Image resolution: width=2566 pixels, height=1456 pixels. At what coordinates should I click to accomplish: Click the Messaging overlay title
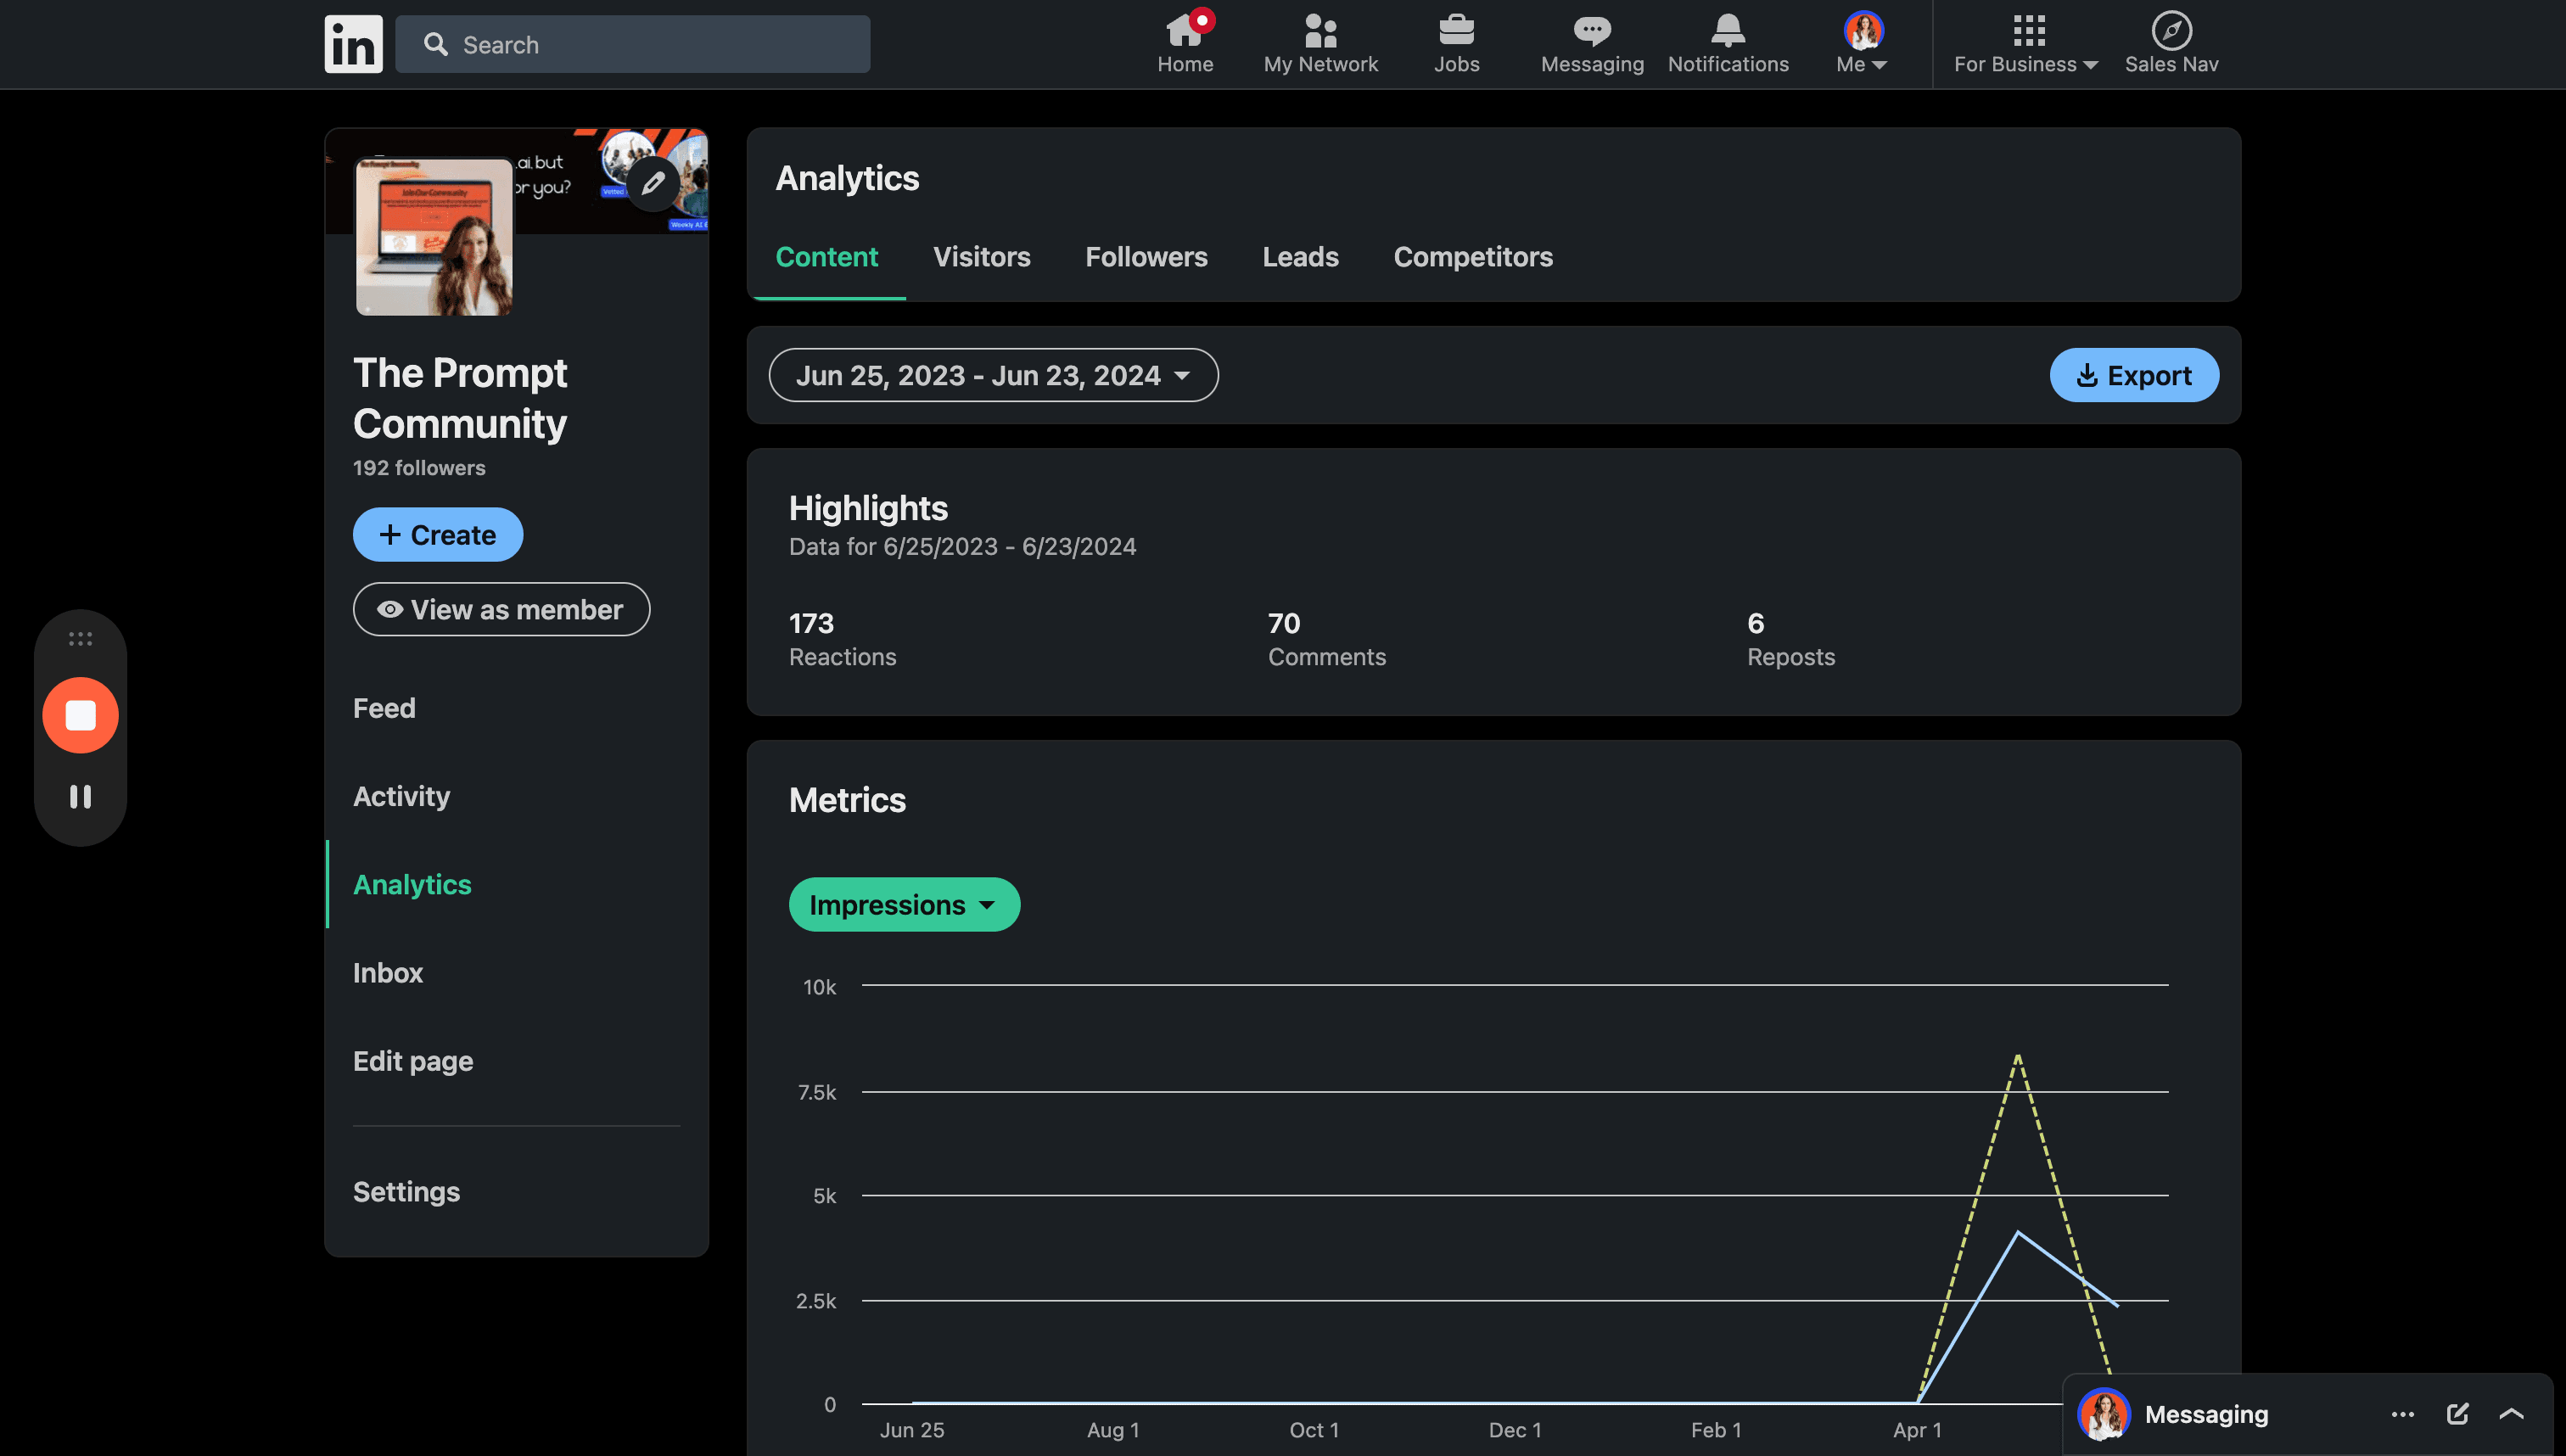point(2206,1414)
